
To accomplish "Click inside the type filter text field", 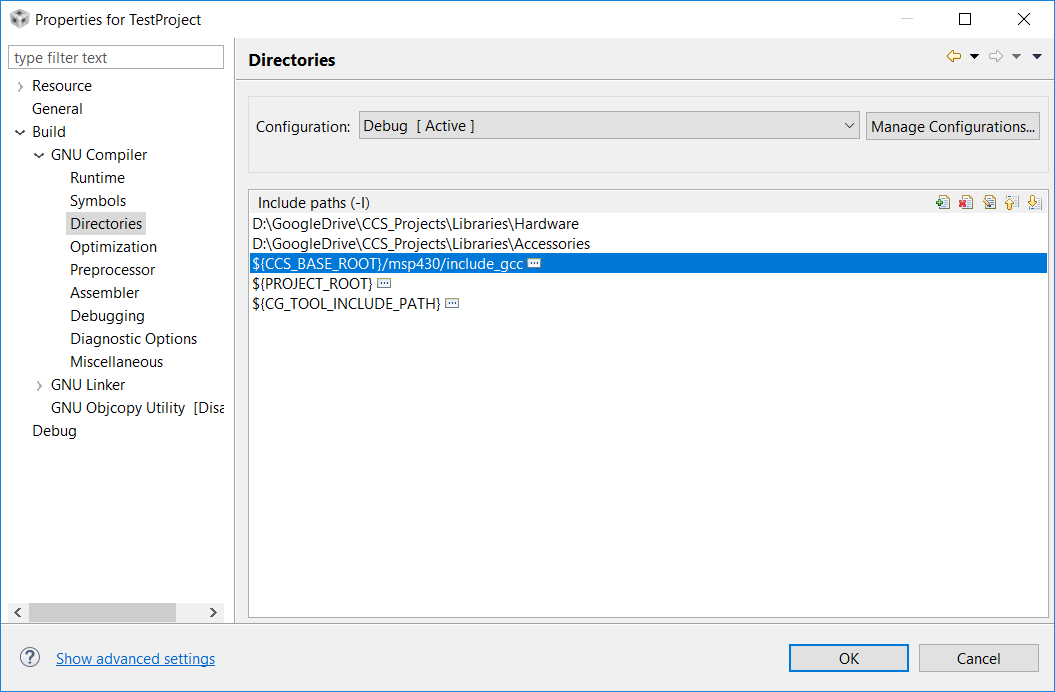I will [115, 57].
